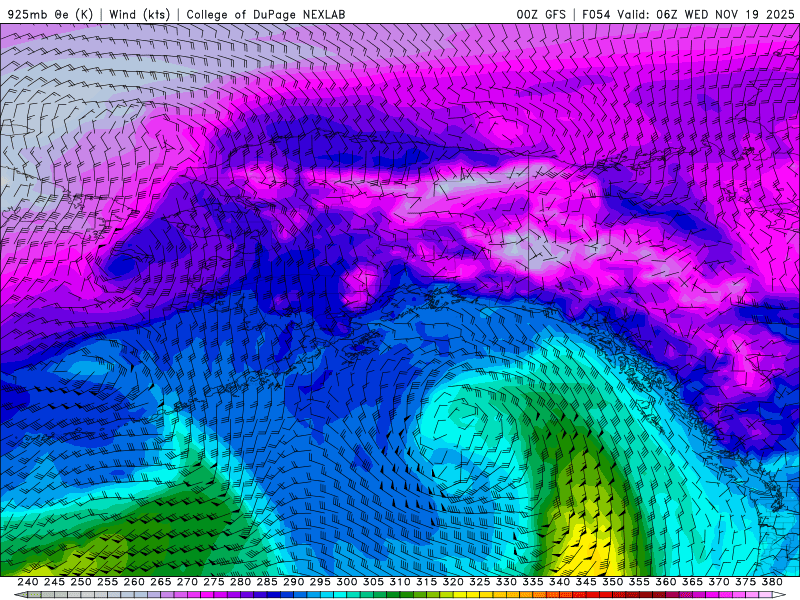Click the 'Wind (kts)' header label
The width and height of the screenshot is (800, 600).
140,14
